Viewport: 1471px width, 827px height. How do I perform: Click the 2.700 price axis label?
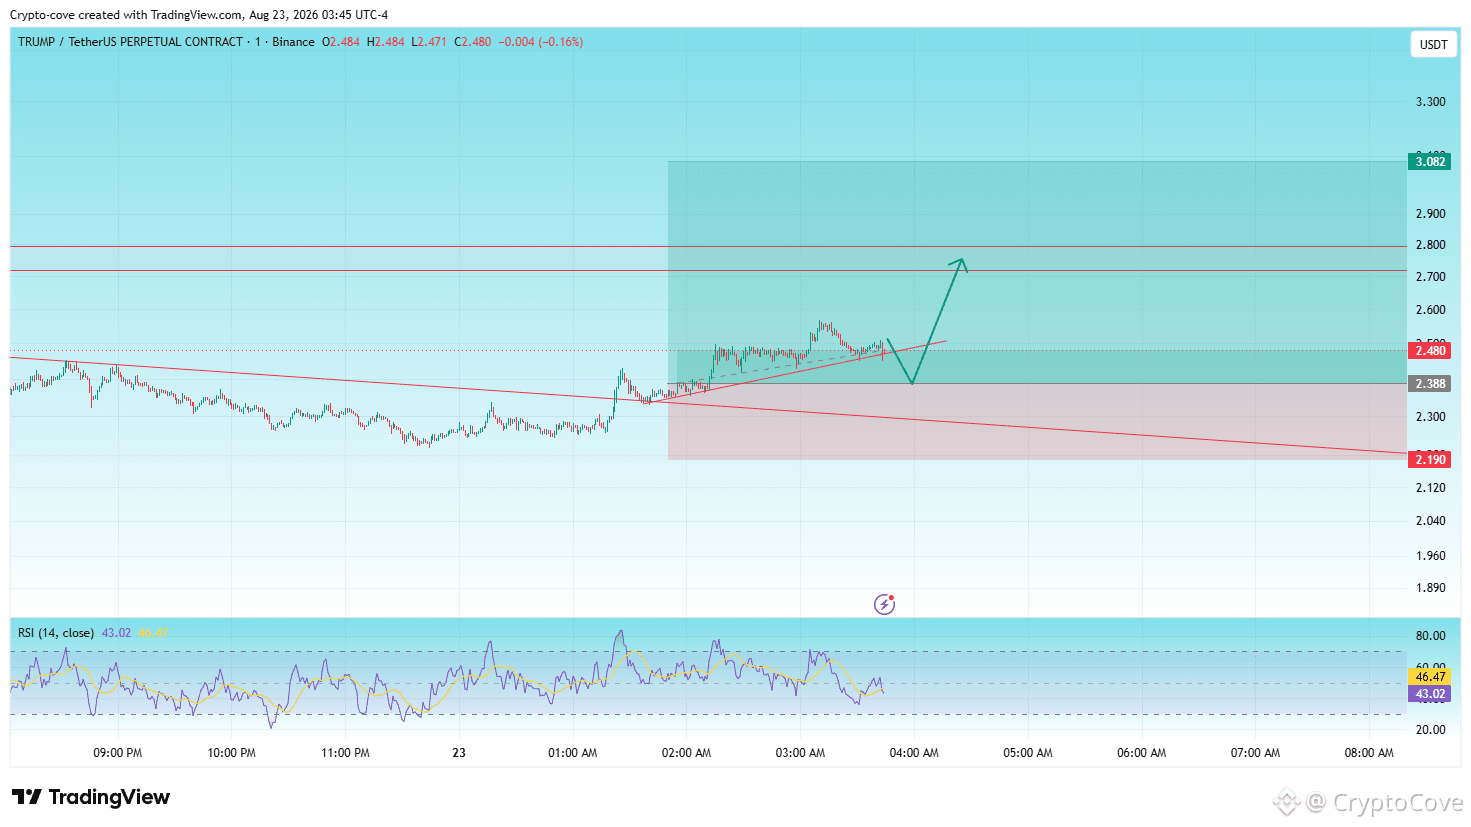(x=1430, y=277)
